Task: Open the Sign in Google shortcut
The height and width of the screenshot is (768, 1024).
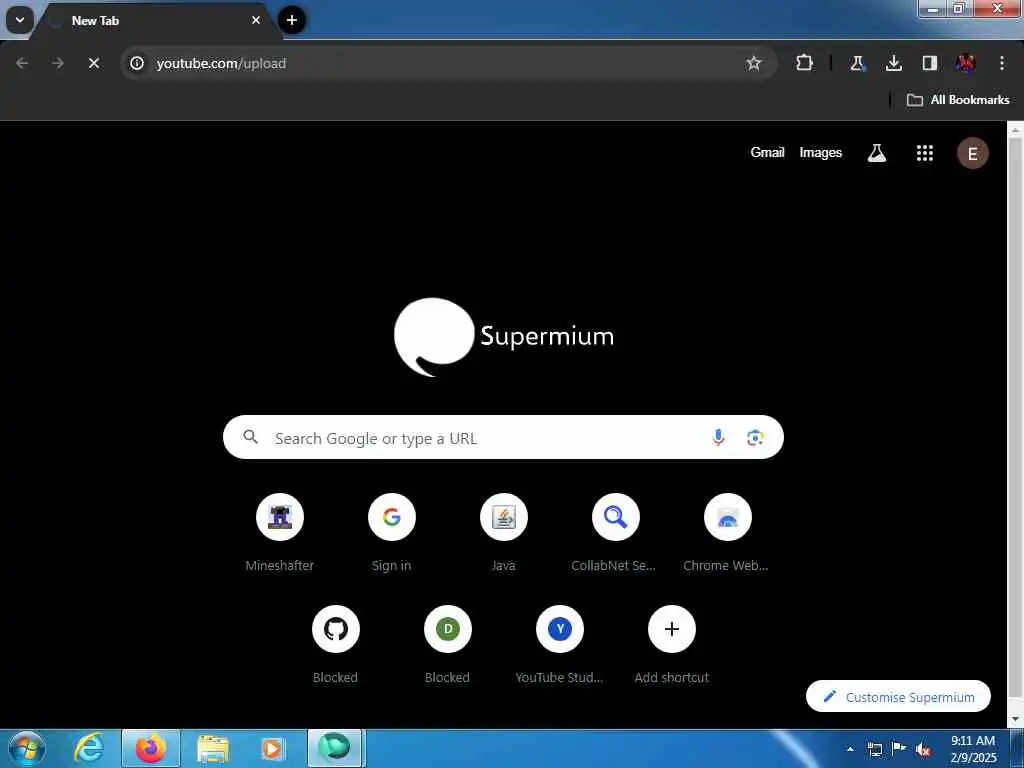Action: click(392, 534)
